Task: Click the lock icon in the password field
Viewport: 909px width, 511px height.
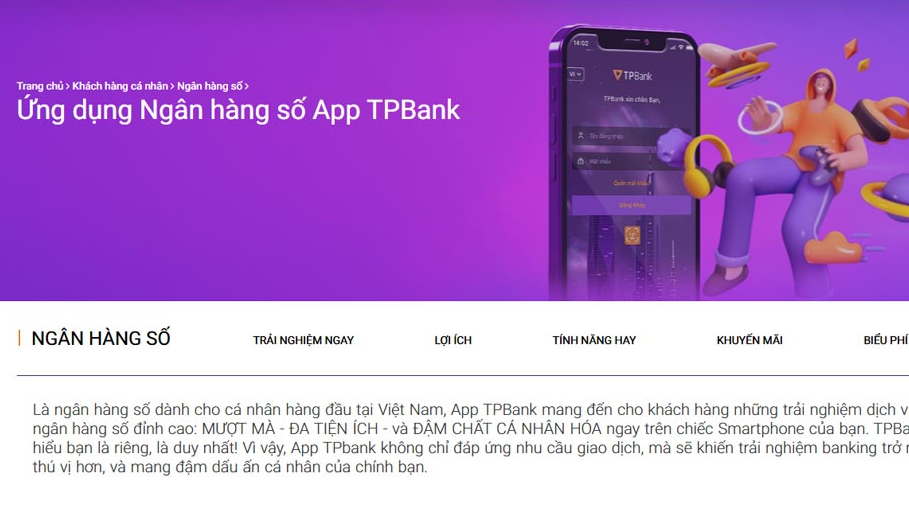Action: 580,161
